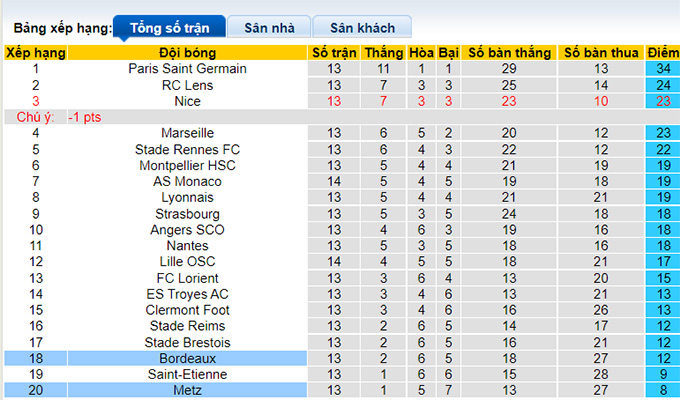This screenshot has height=400, width=680.
Task: Click the Lyonnais team name
Action: point(187,197)
